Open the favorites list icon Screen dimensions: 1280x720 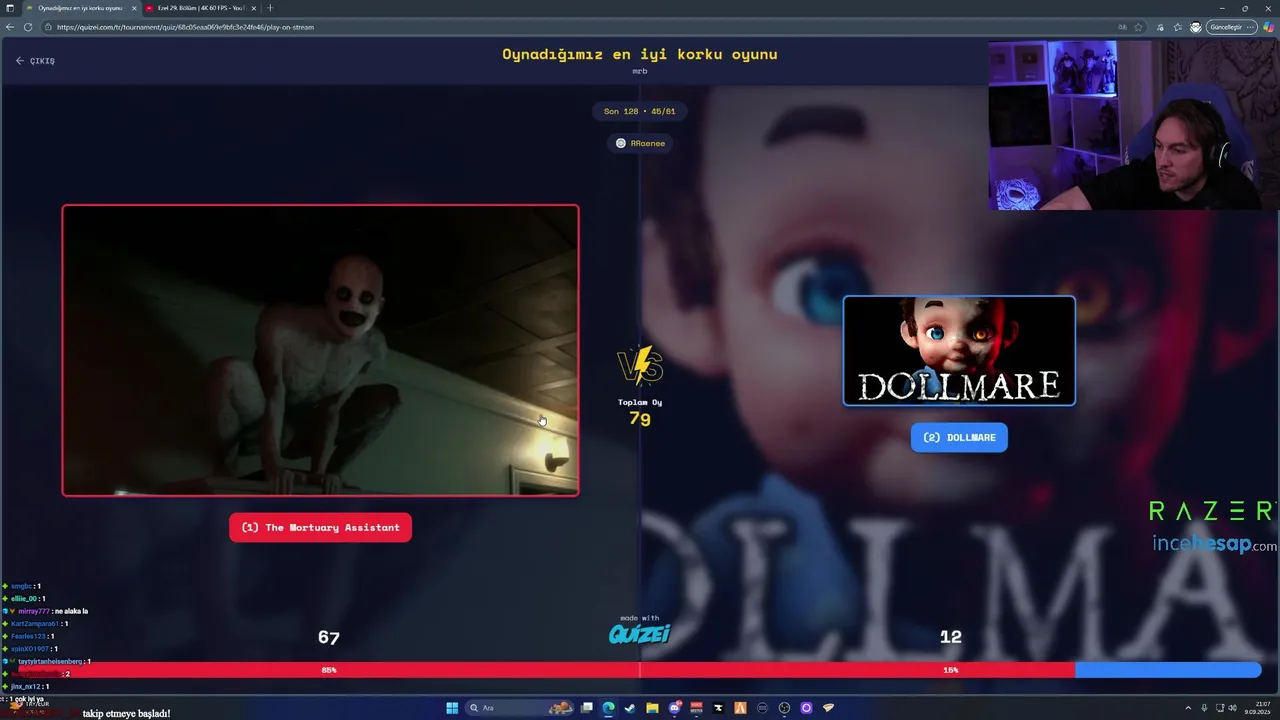[x=1178, y=27]
